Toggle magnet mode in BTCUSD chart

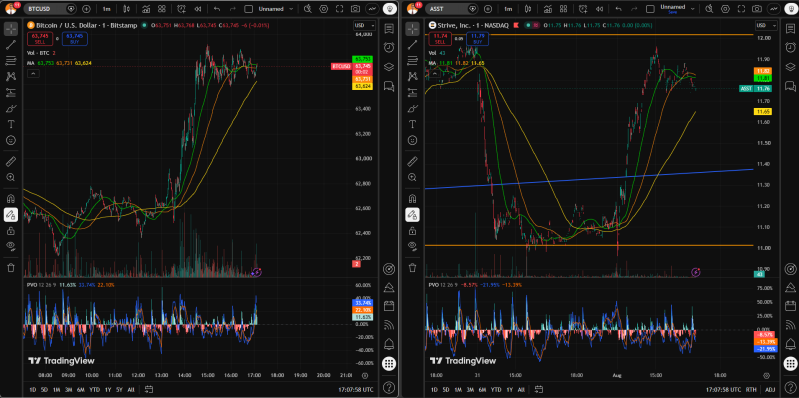10,198
